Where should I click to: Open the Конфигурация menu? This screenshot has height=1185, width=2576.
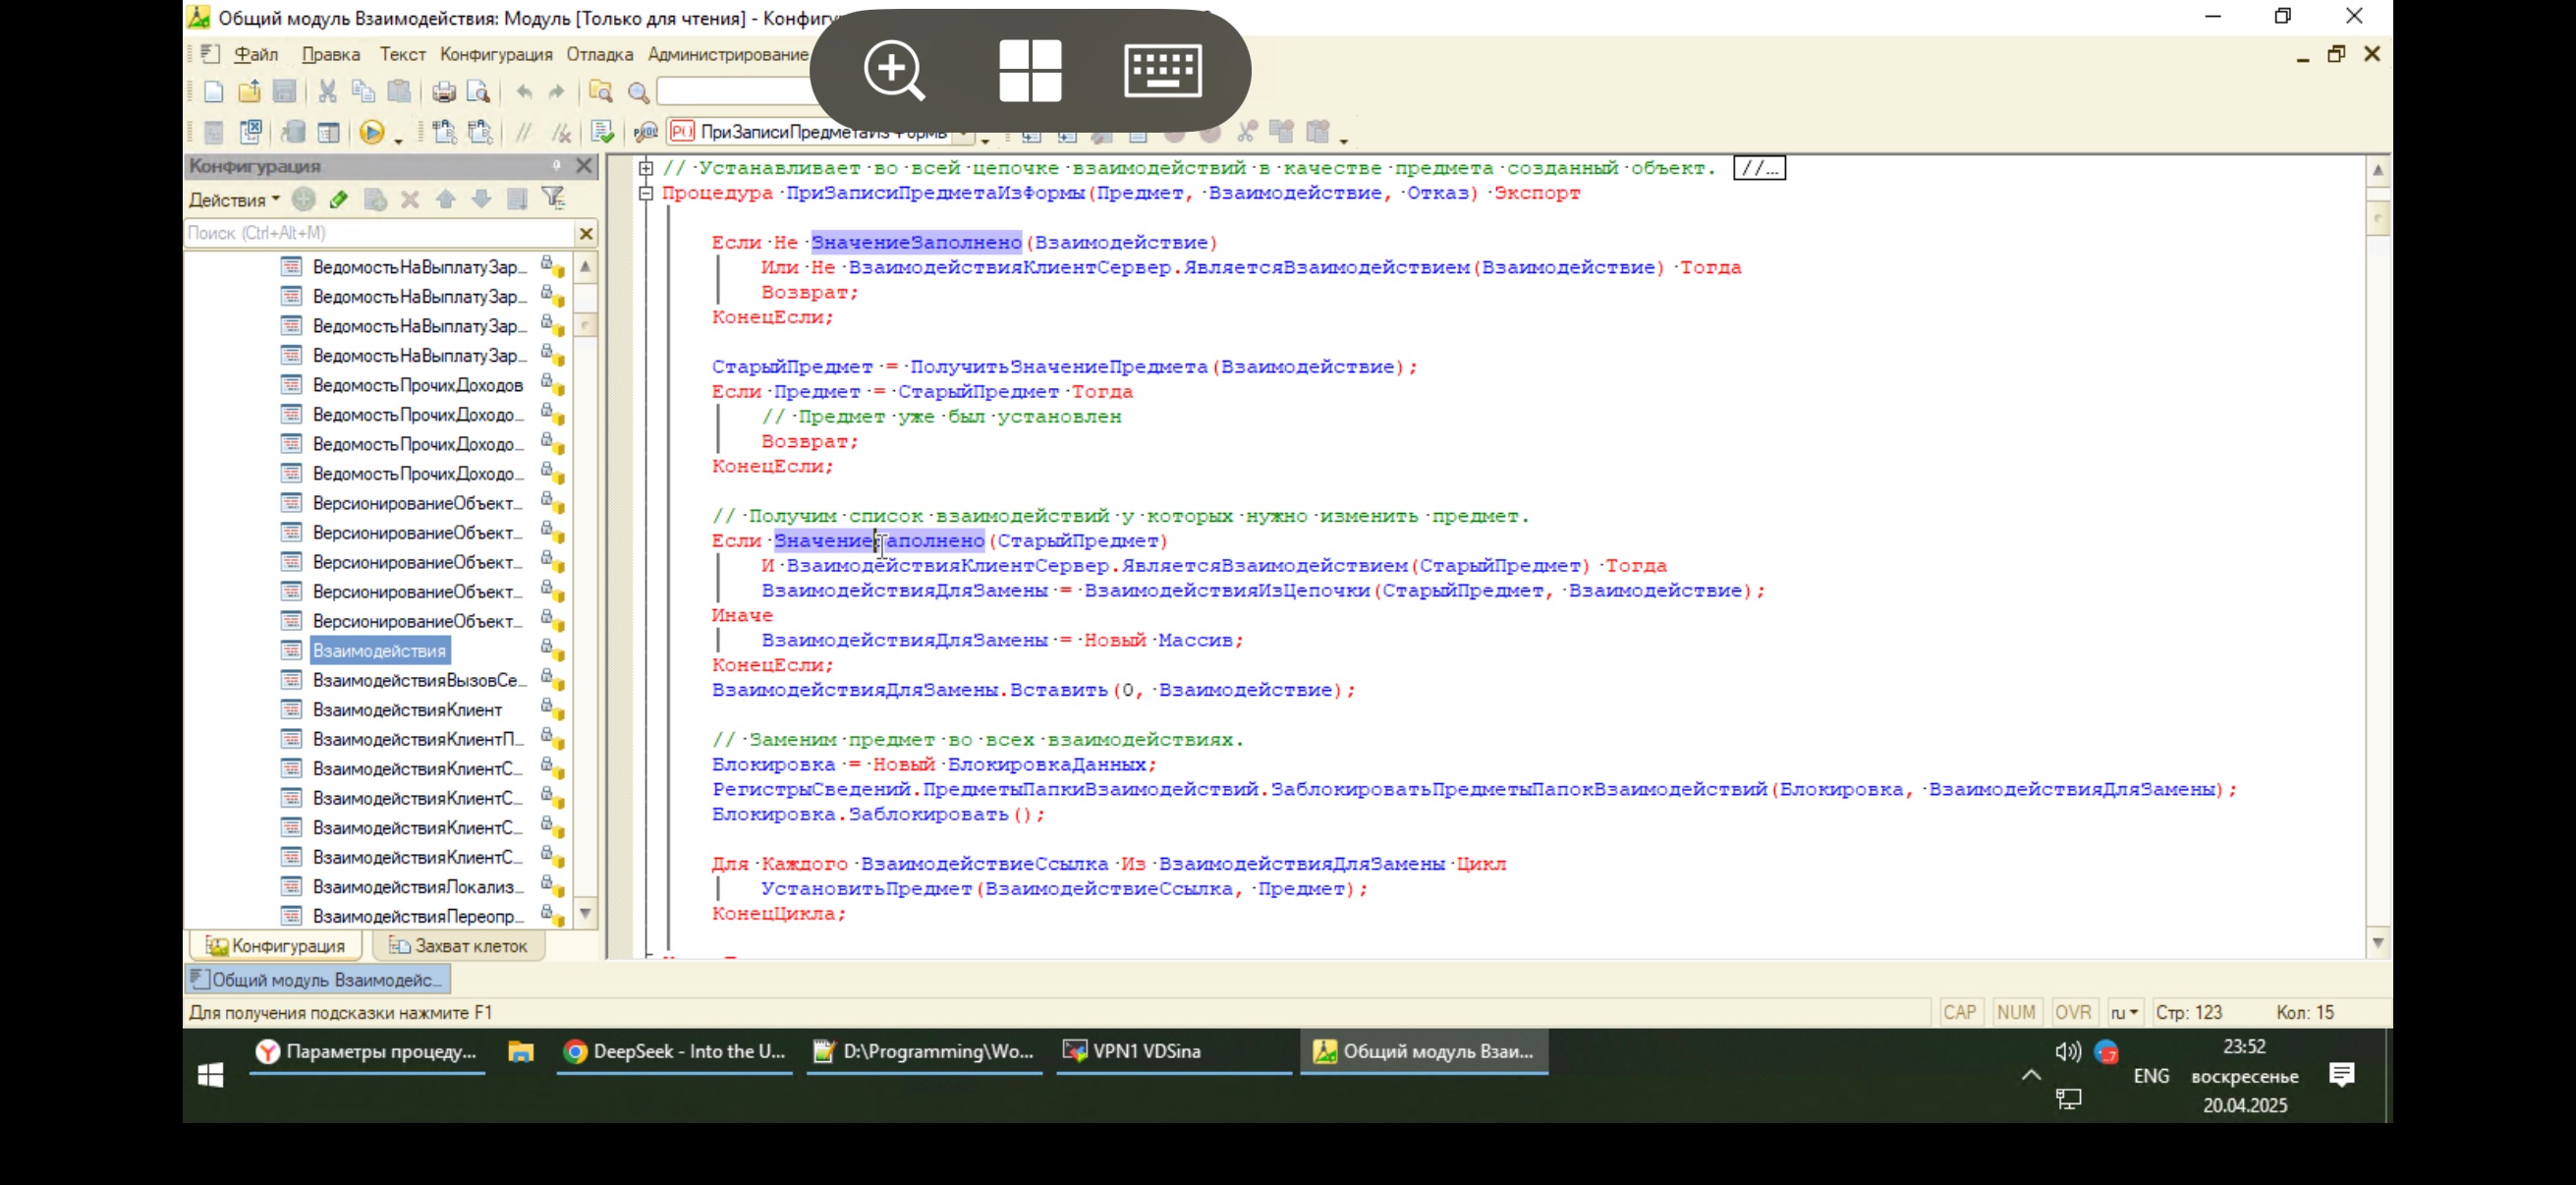pyautogui.click(x=496, y=54)
